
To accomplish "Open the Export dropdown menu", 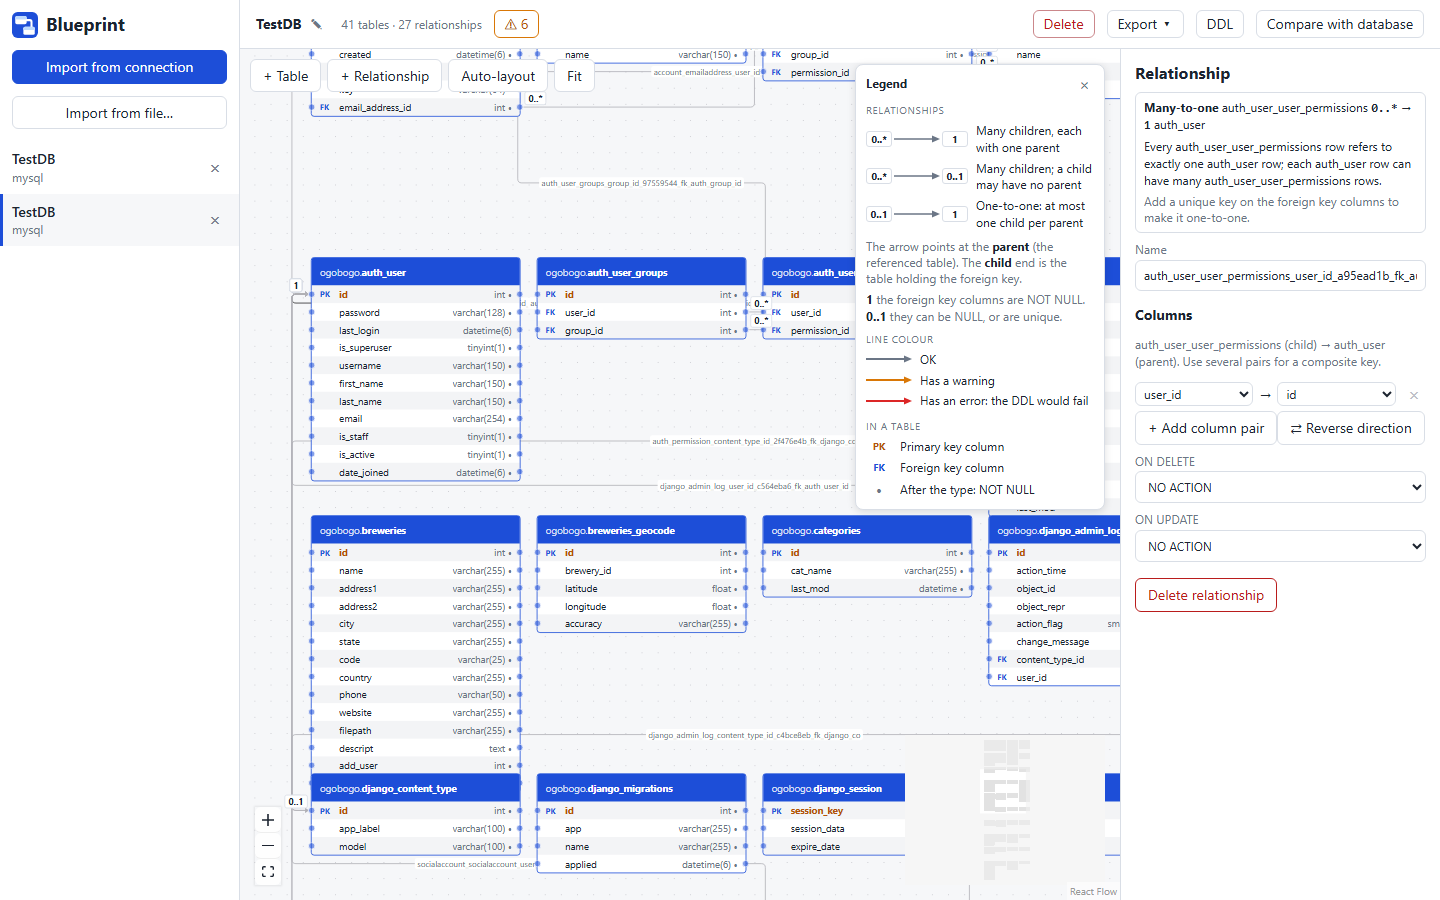I will 1145,24.
